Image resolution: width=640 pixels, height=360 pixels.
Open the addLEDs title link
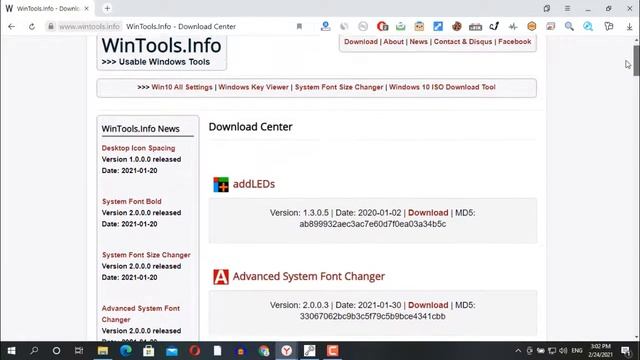[x=254, y=184]
